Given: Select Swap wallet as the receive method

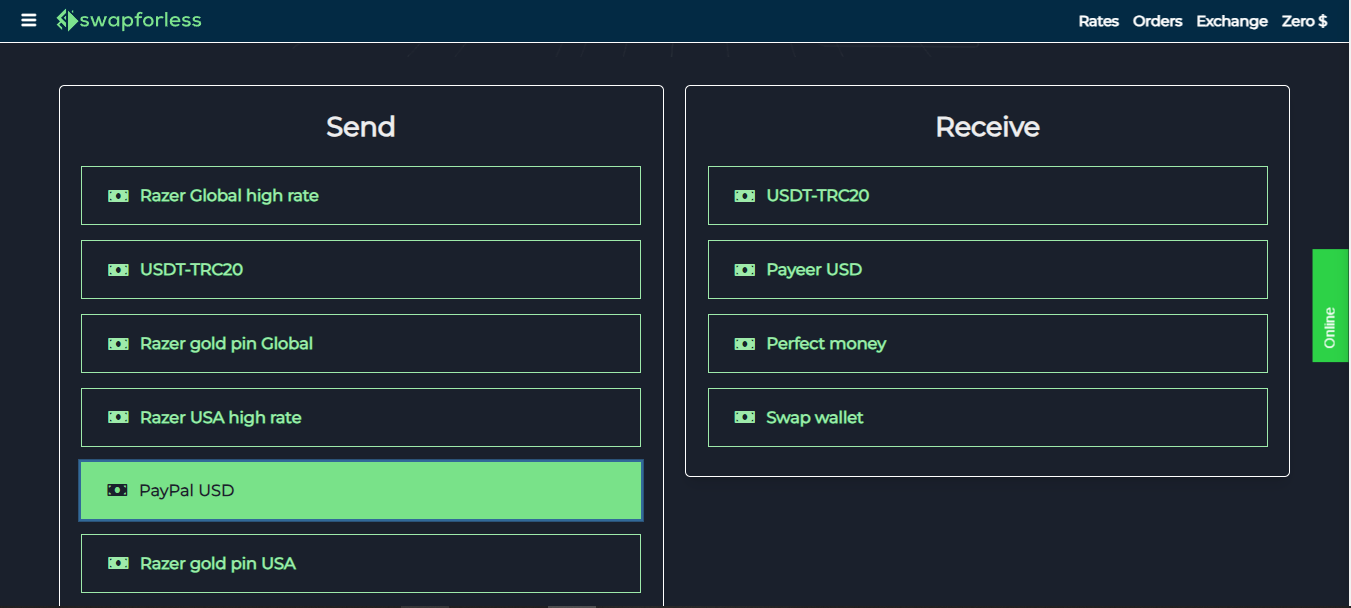Looking at the screenshot, I should (987, 417).
